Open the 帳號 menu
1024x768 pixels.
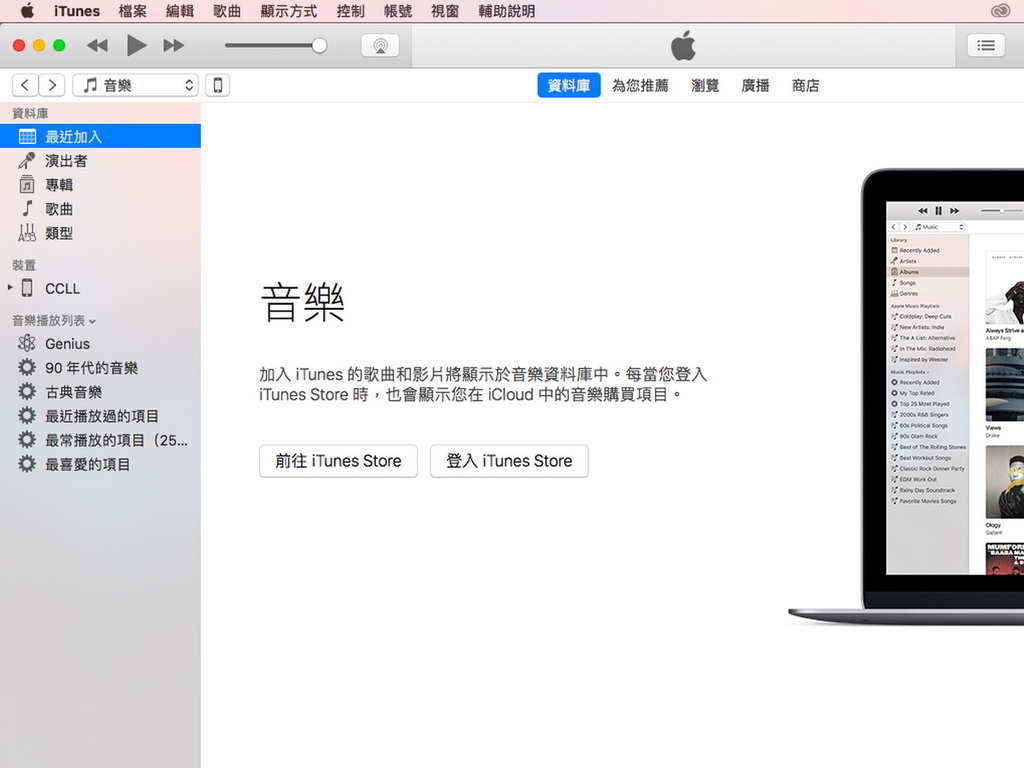tap(398, 11)
